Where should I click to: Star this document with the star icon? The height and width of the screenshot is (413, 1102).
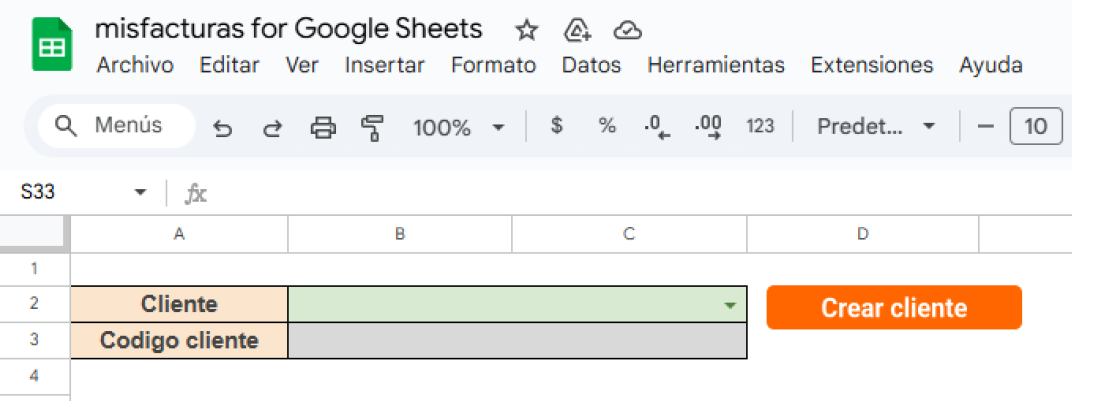tap(526, 30)
